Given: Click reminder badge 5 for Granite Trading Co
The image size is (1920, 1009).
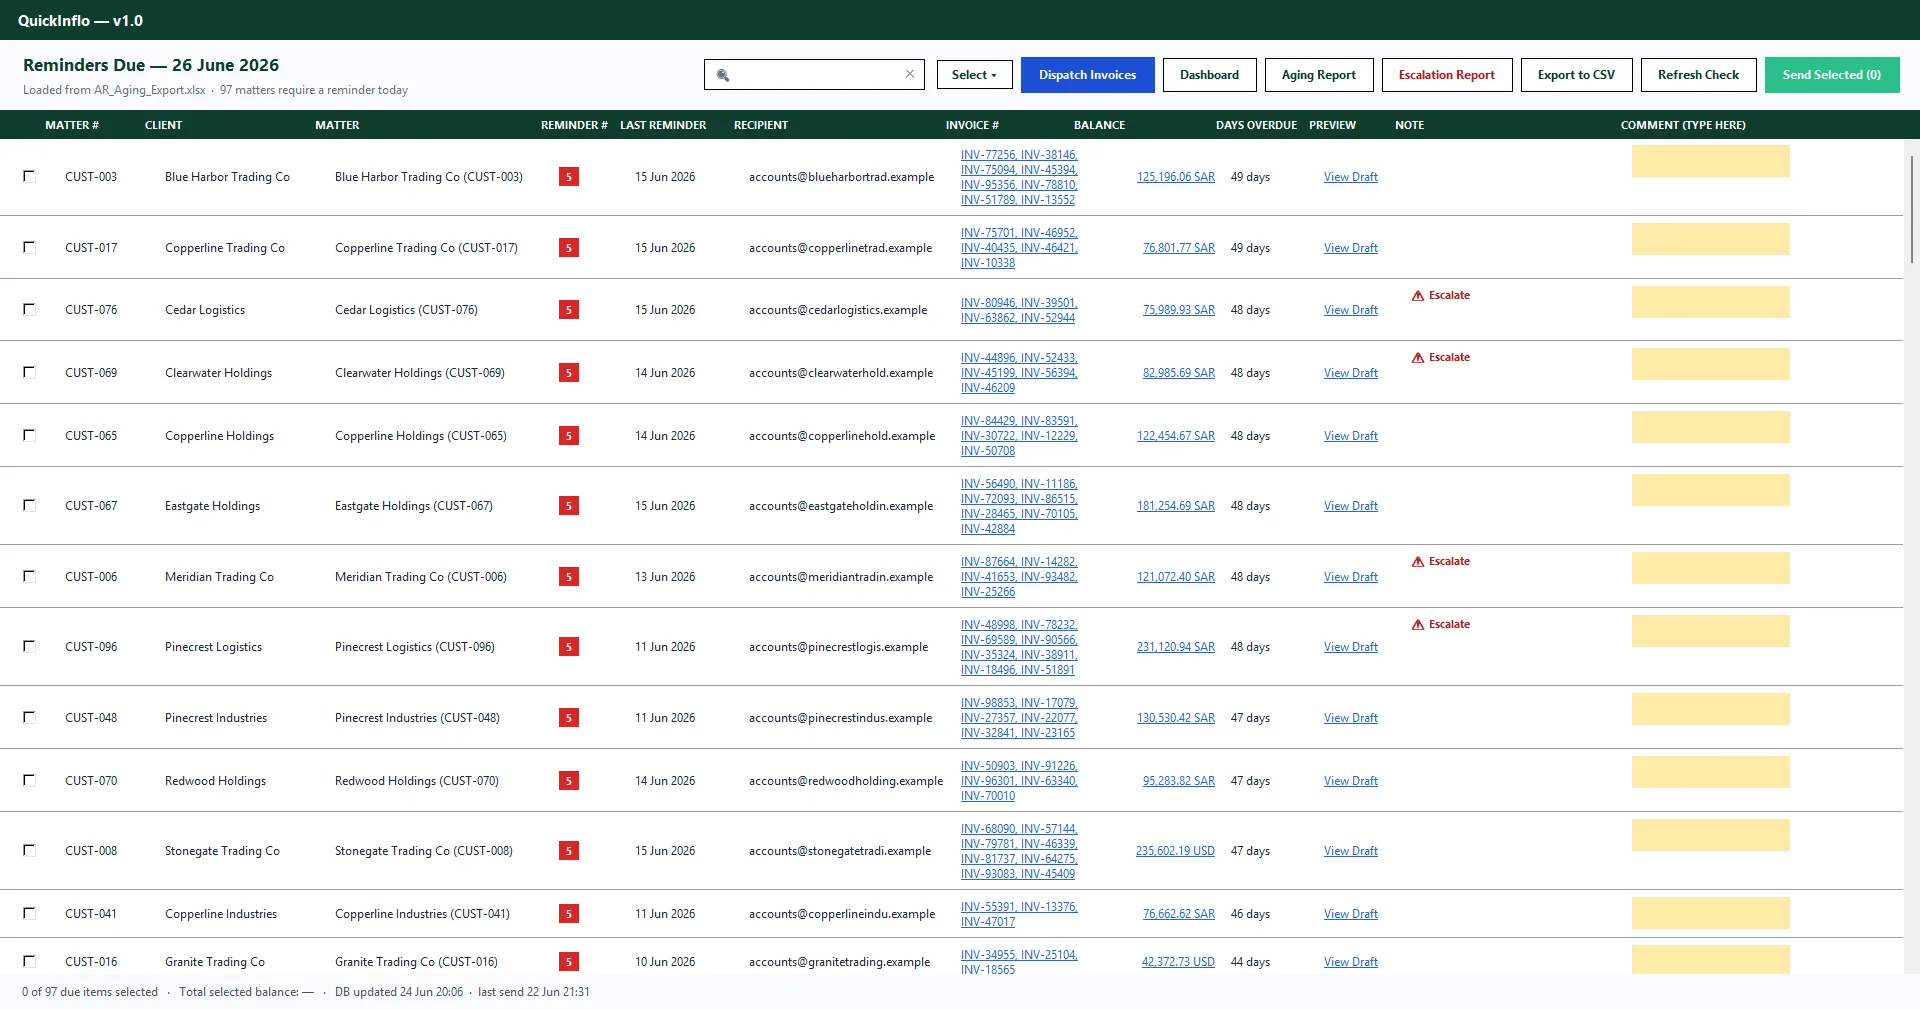Looking at the screenshot, I should pos(569,962).
